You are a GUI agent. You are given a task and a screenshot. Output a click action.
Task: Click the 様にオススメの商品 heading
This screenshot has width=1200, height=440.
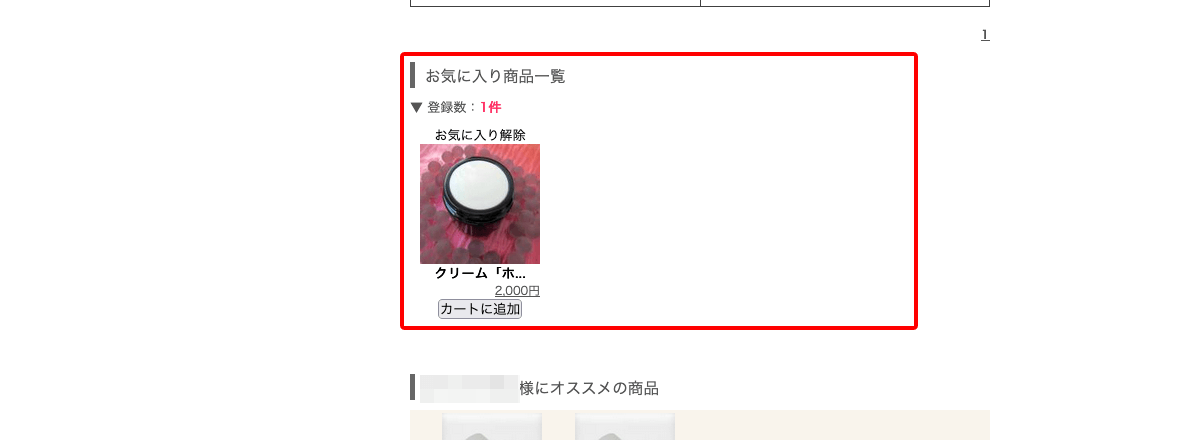(589, 388)
